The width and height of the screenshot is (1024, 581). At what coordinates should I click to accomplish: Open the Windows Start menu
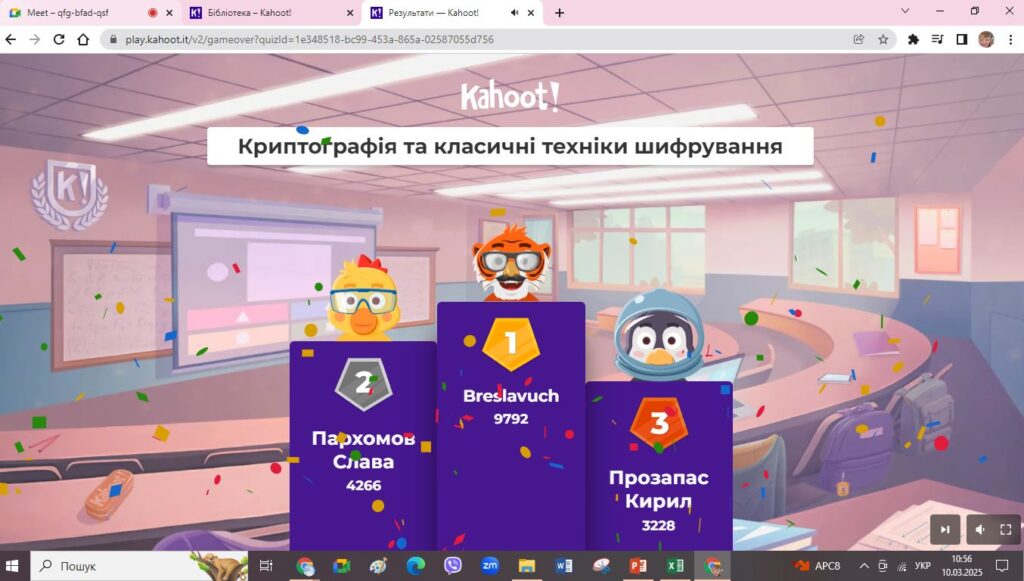click(x=13, y=566)
